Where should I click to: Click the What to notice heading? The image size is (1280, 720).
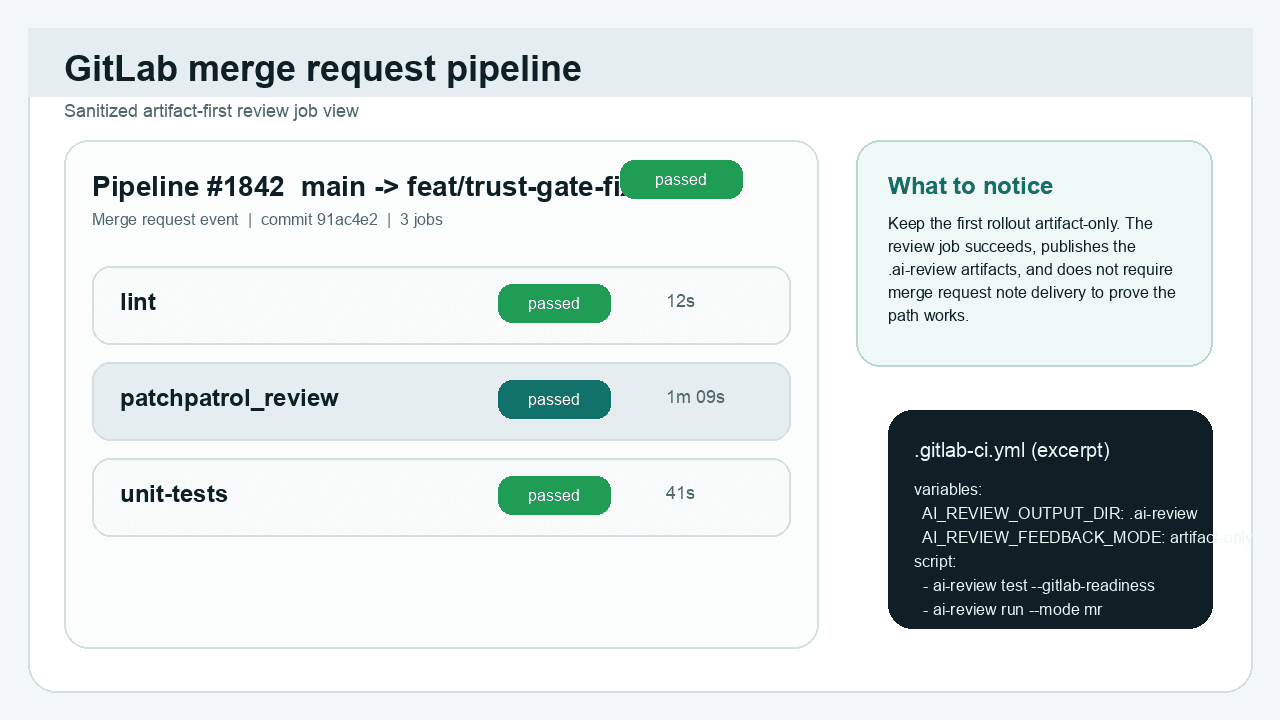click(970, 186)
